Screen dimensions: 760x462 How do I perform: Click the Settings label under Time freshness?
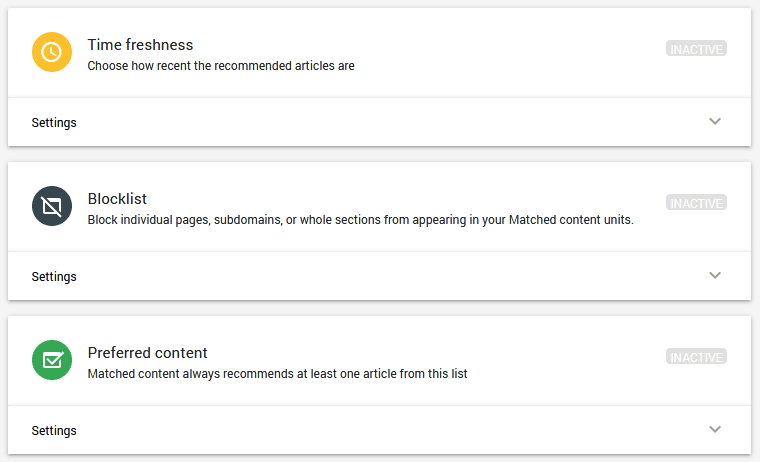pos(54,123)
